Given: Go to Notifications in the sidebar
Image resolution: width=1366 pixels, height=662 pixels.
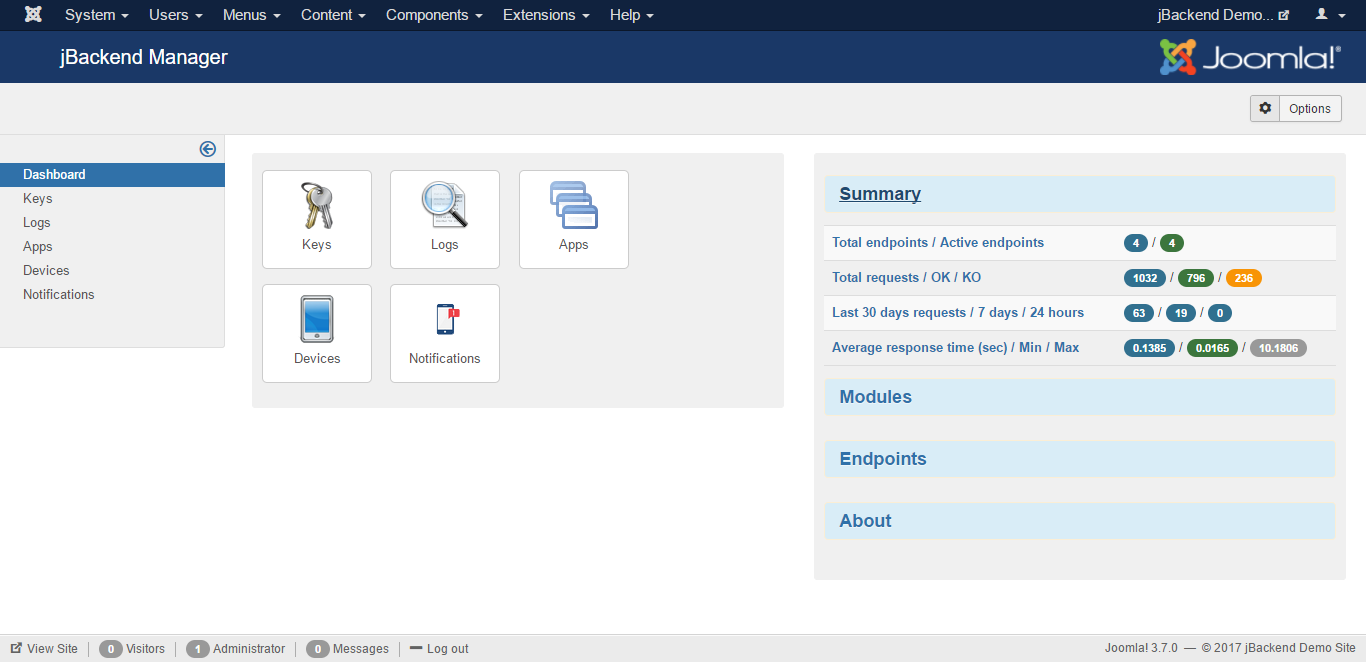Looking at the screenshot, I should 59,294.
